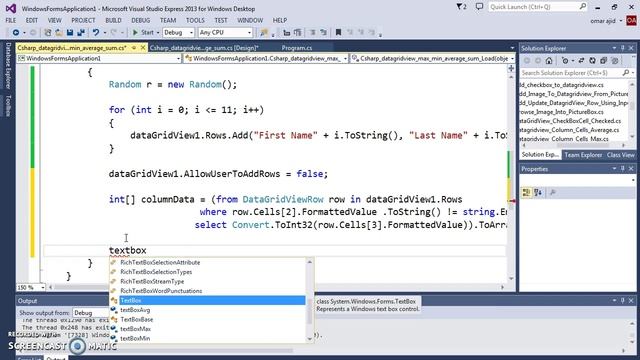Click Sync with Active Document icon
The height and width of the screenshot is (360, 640).
click(581, 61)
